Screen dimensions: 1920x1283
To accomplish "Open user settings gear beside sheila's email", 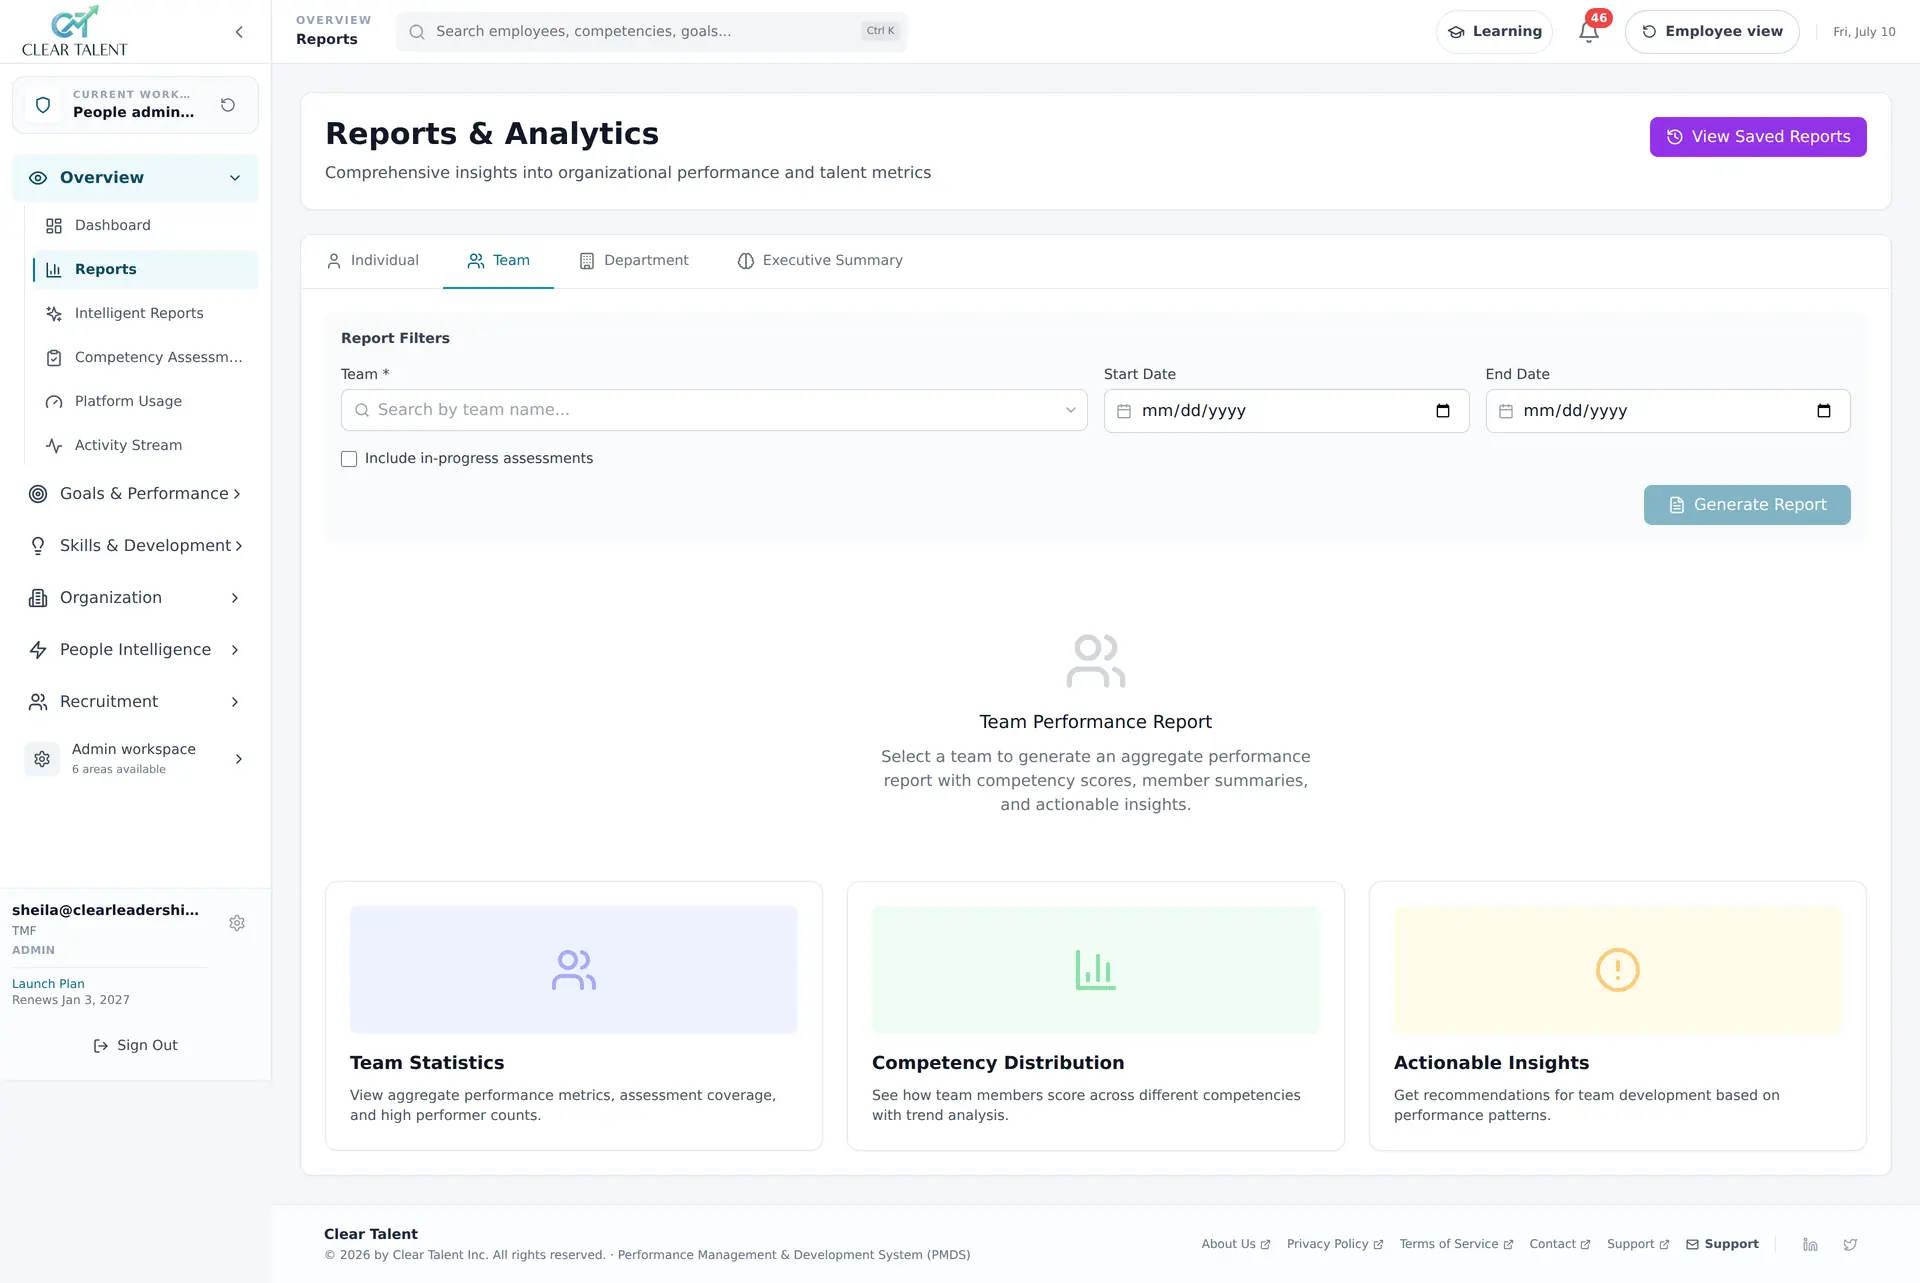I will (x=237, y=923).
